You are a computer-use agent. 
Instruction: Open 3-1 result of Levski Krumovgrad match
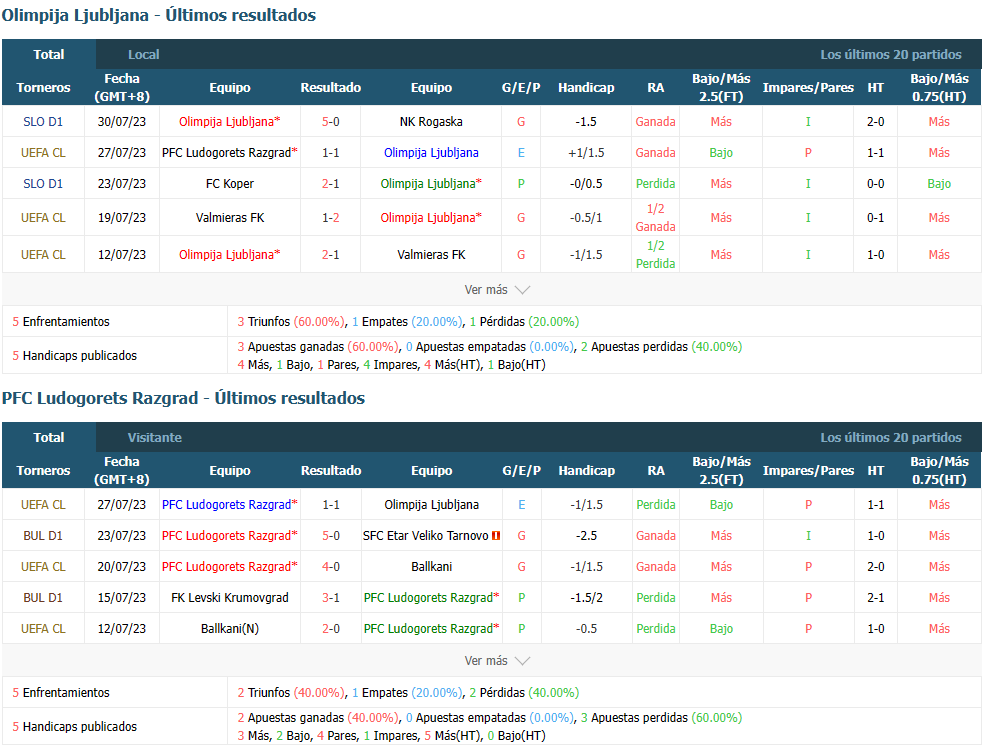[x=331, y=597]
